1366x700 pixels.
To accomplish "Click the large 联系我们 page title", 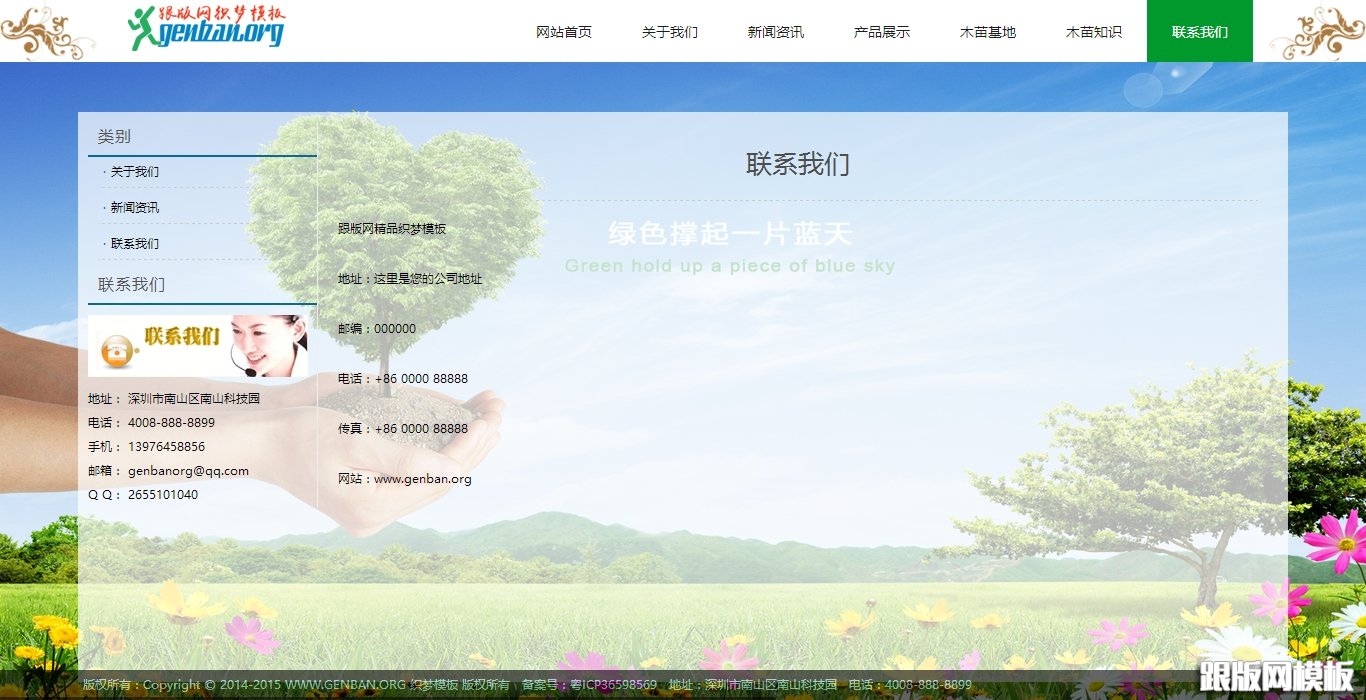I will pos(798,165).
